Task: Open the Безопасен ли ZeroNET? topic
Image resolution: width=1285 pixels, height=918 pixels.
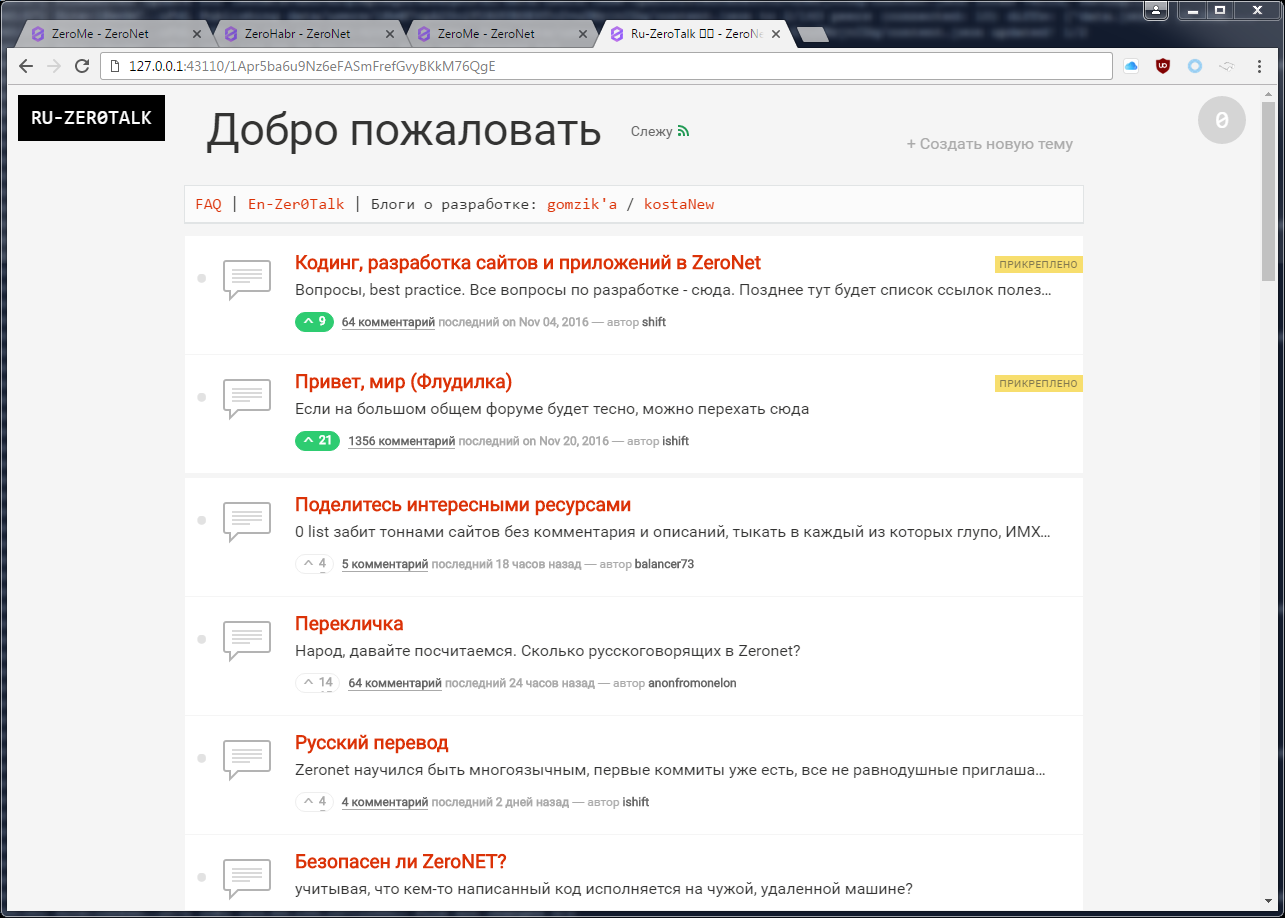Action: (x=401, y=862)
